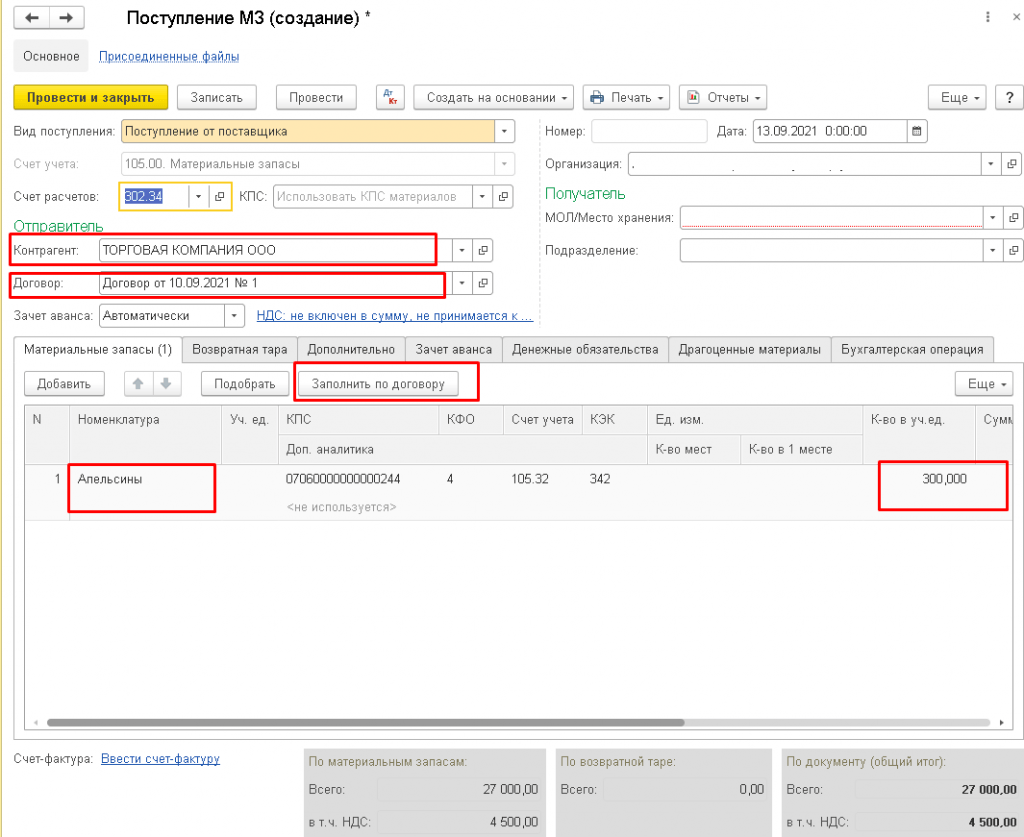Click the back navigation arrow

[x=32, y=18]
